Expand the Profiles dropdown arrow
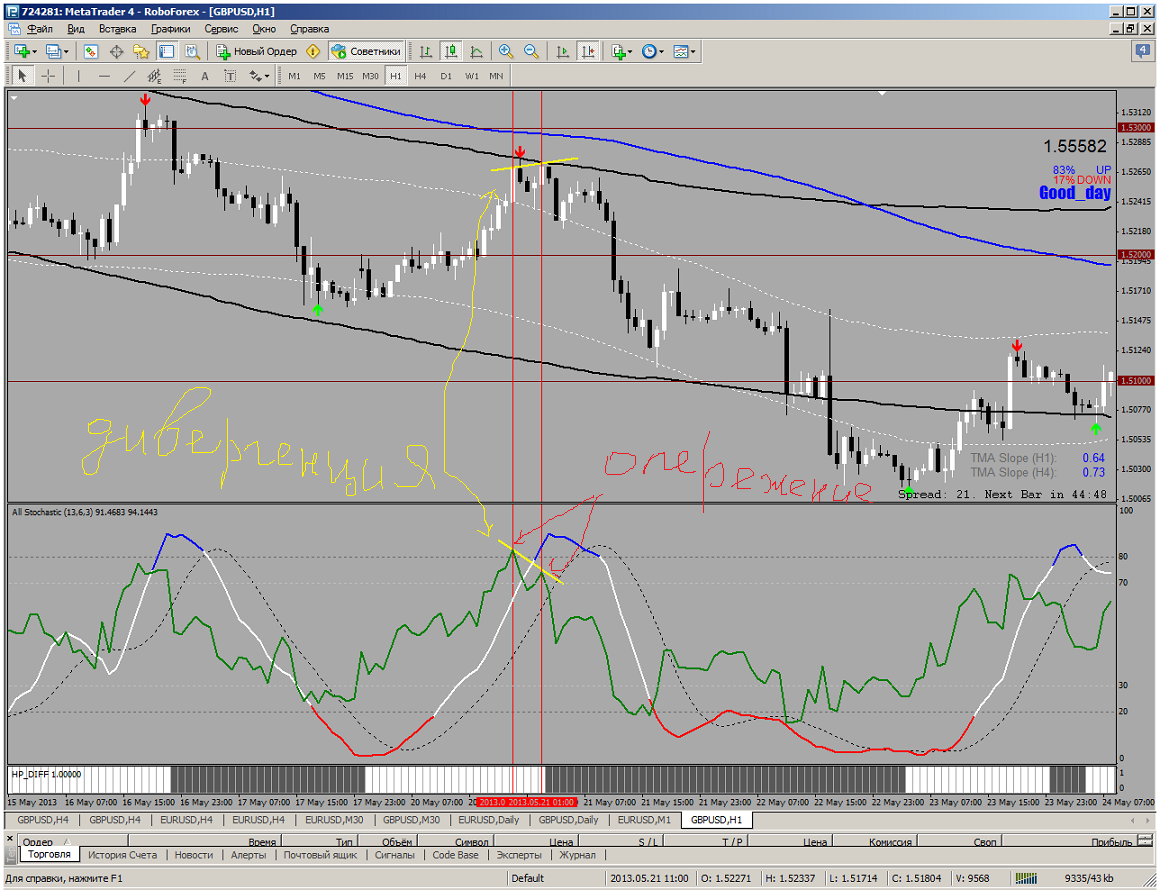This screenshot has height=890, width=1160. coord(66,51)
